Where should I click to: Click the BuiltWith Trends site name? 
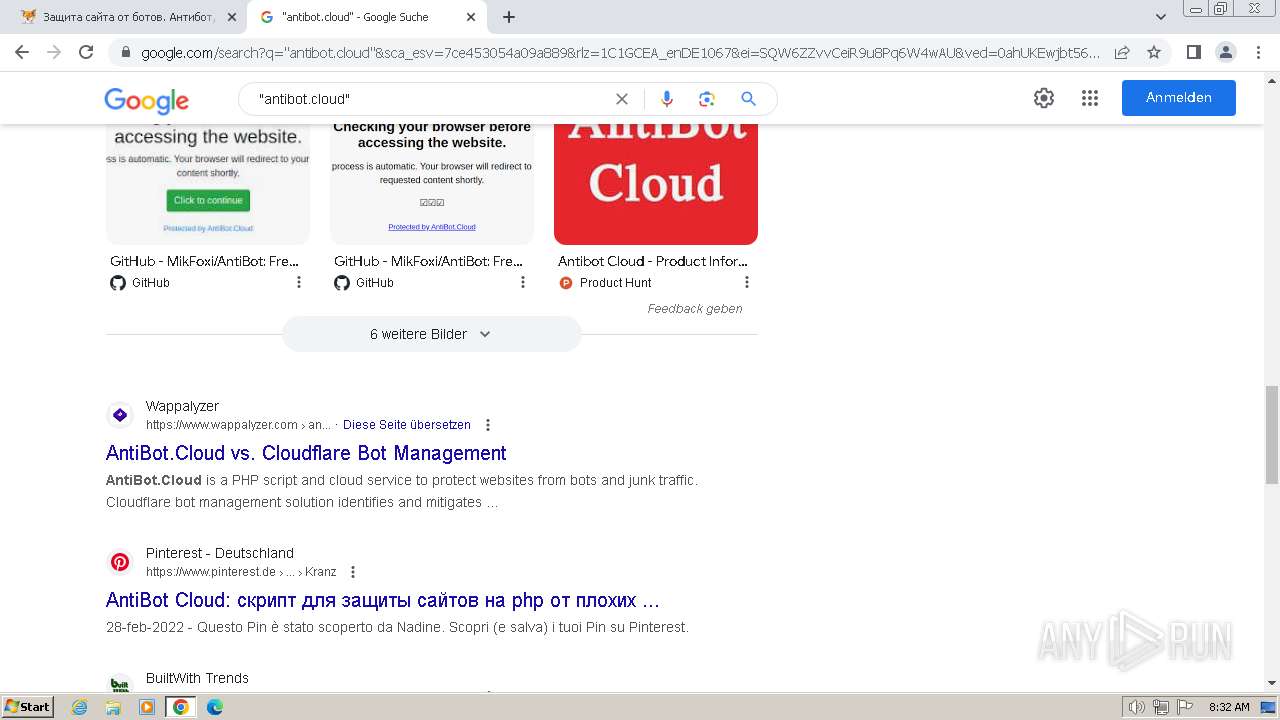click(197, 678)
